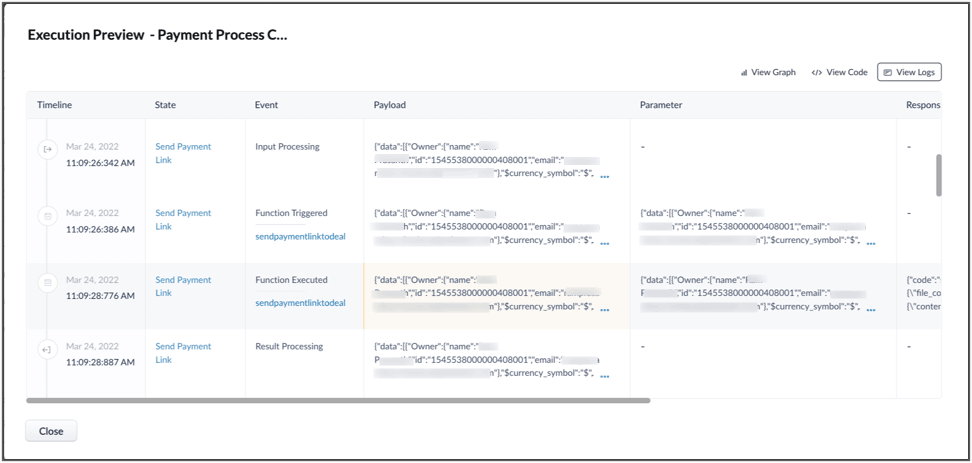This screenshot has height=463, width=972.
Task: Switch to View Code
Action: 839,72
